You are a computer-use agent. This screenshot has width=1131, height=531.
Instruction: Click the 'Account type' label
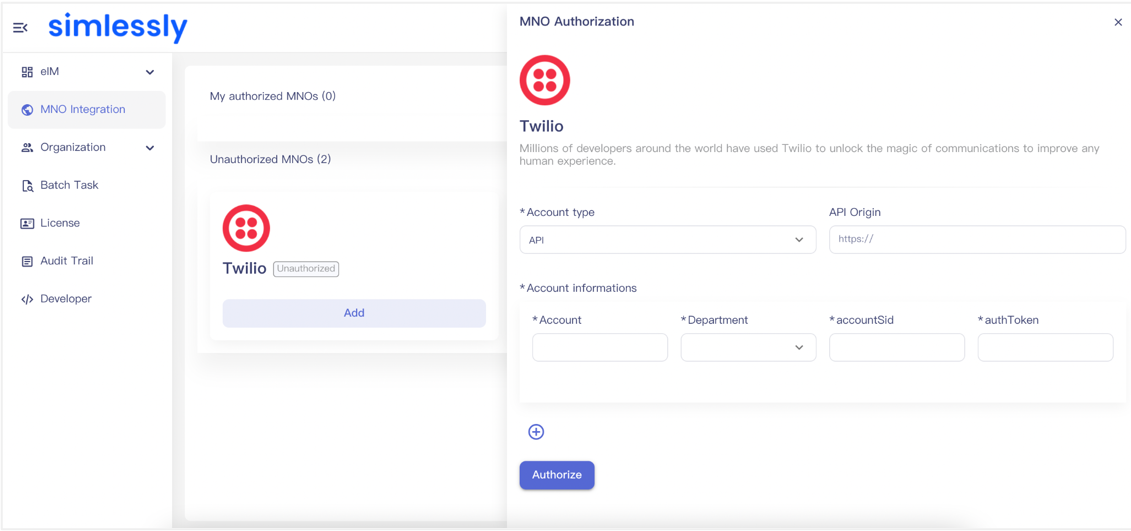558,213
